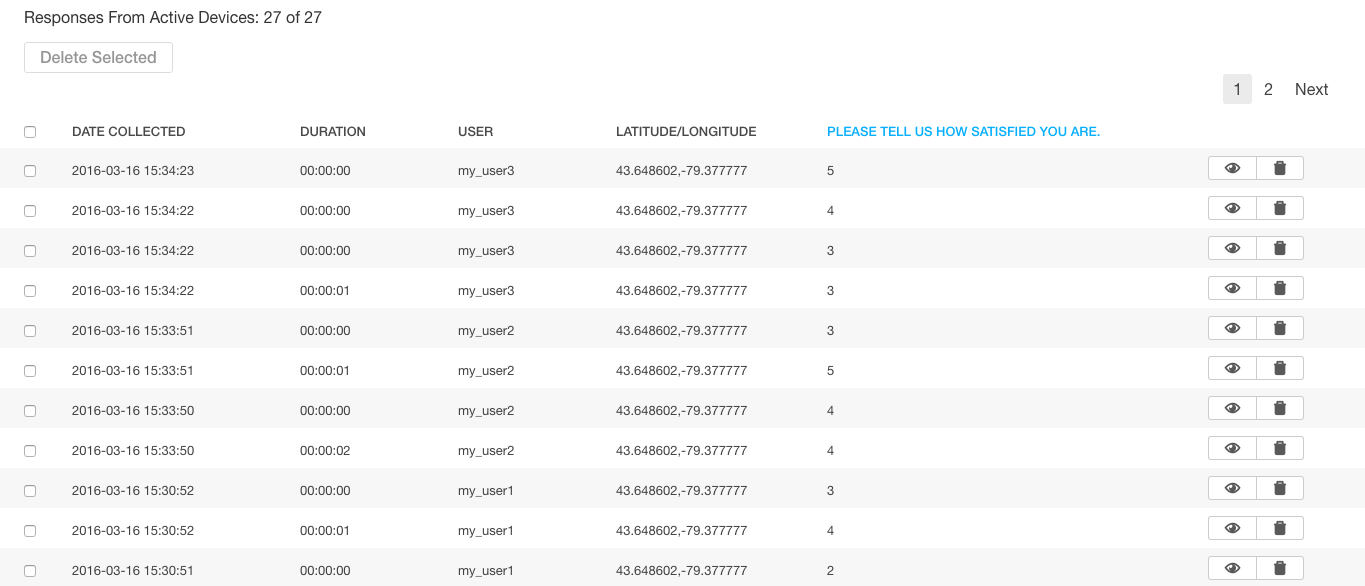Sort by satisfaction question column header
The height and width of the screenshot is (586, 1365).
coord(963,131)
